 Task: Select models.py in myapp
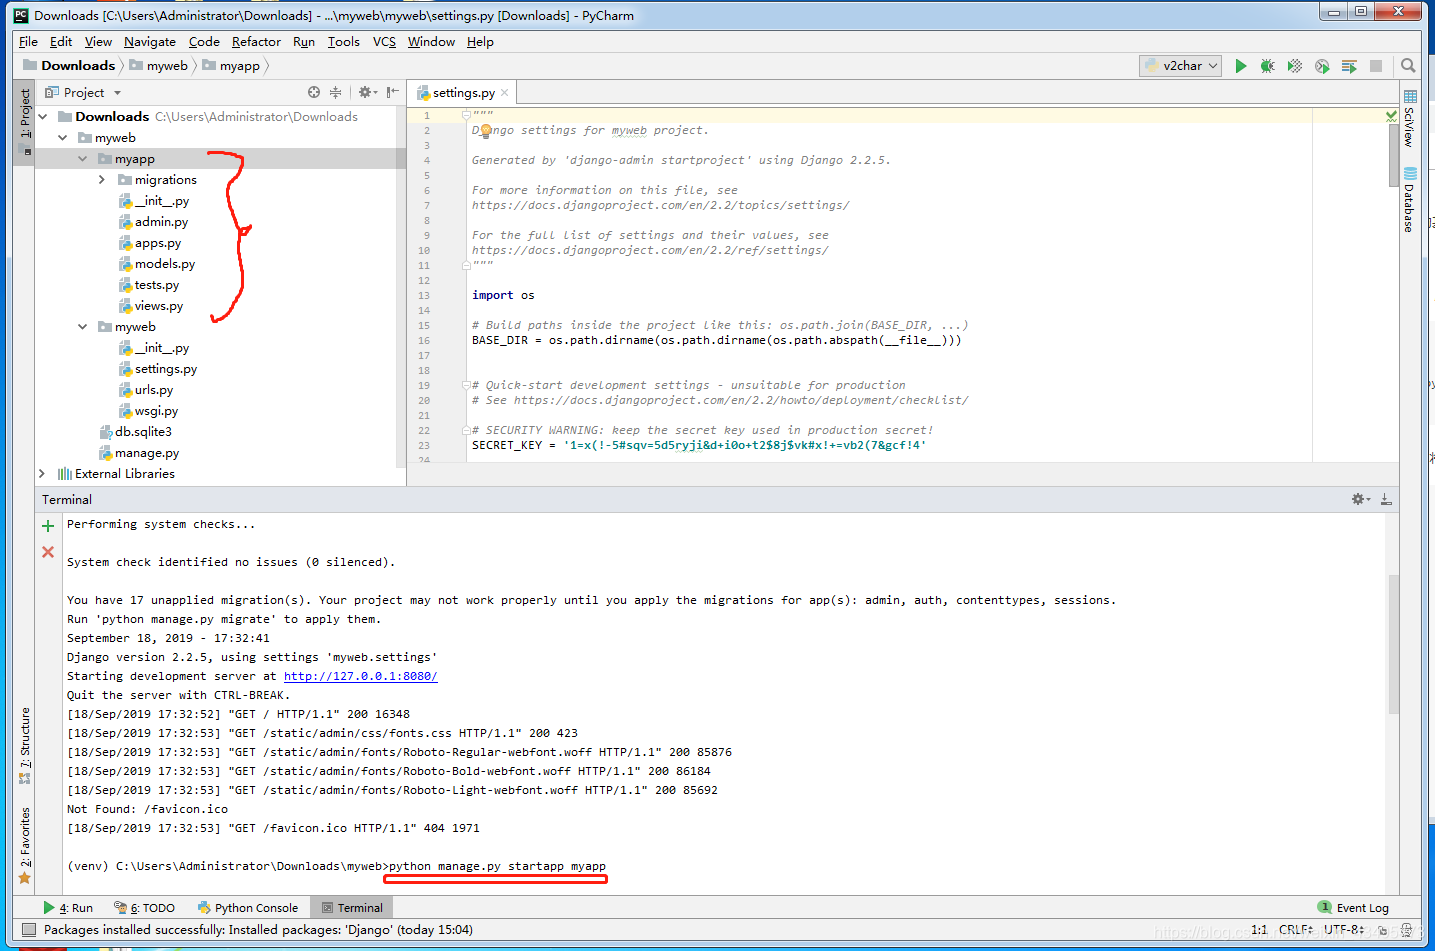pos(165,264)
